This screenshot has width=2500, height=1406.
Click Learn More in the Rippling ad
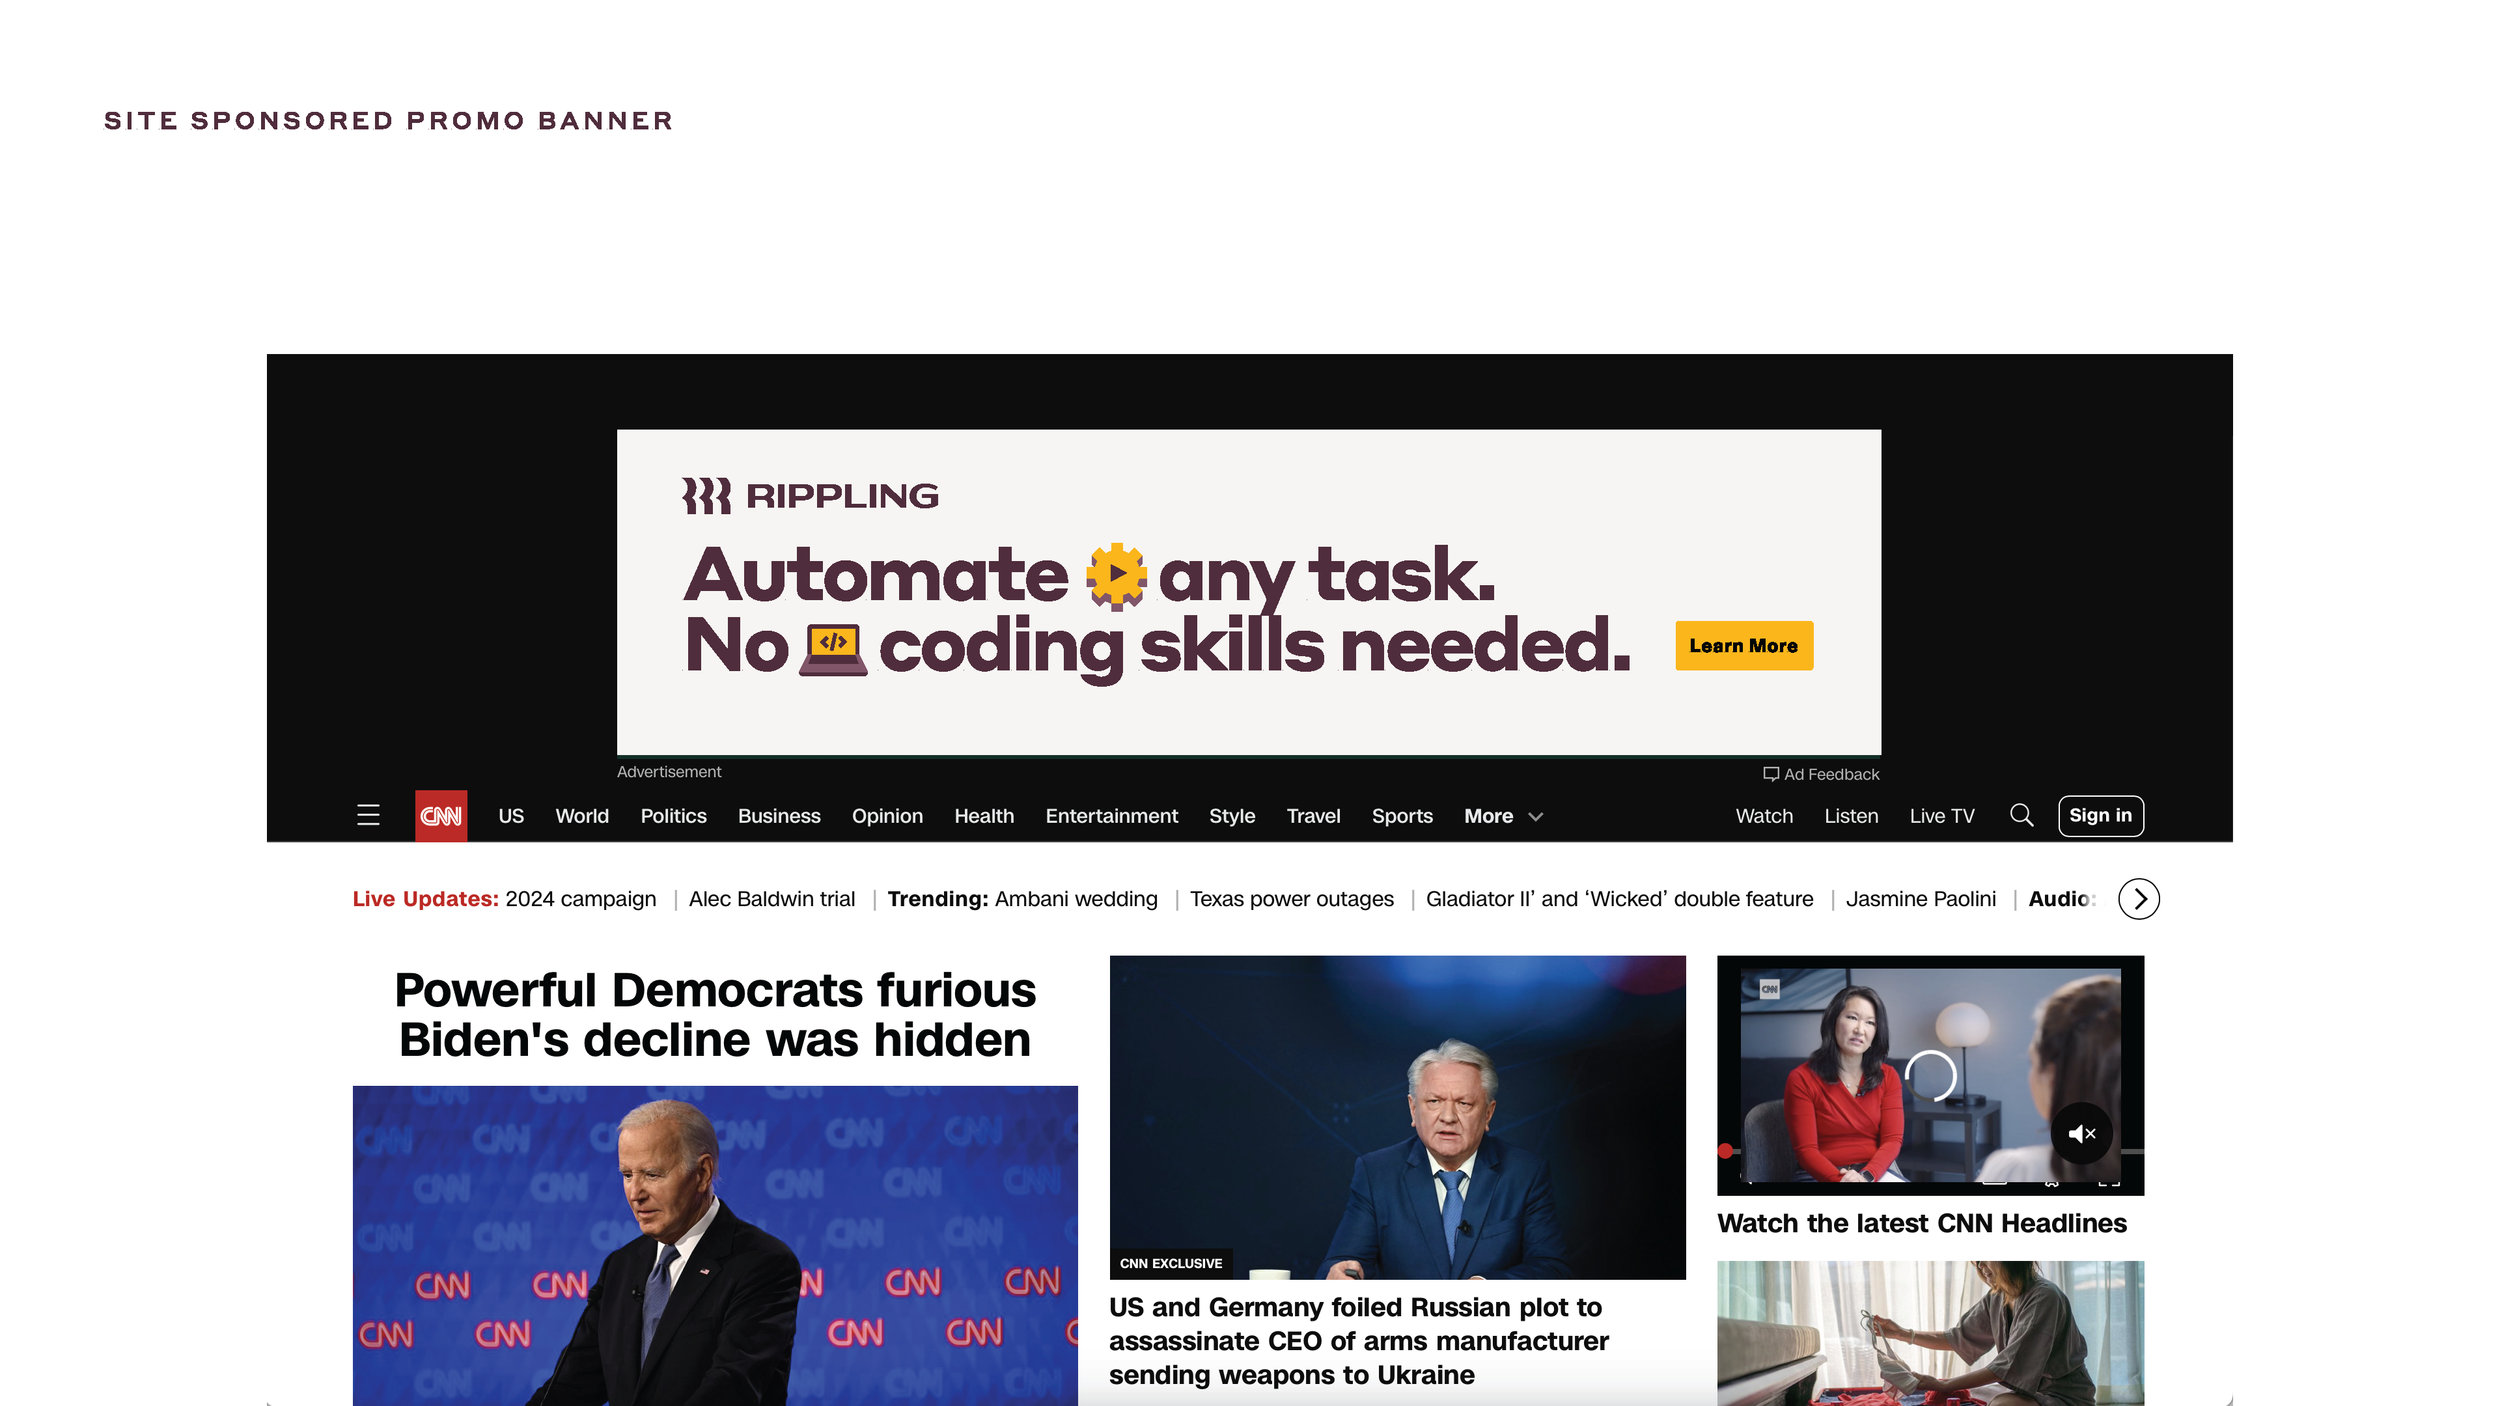(x=1743, y=646)
